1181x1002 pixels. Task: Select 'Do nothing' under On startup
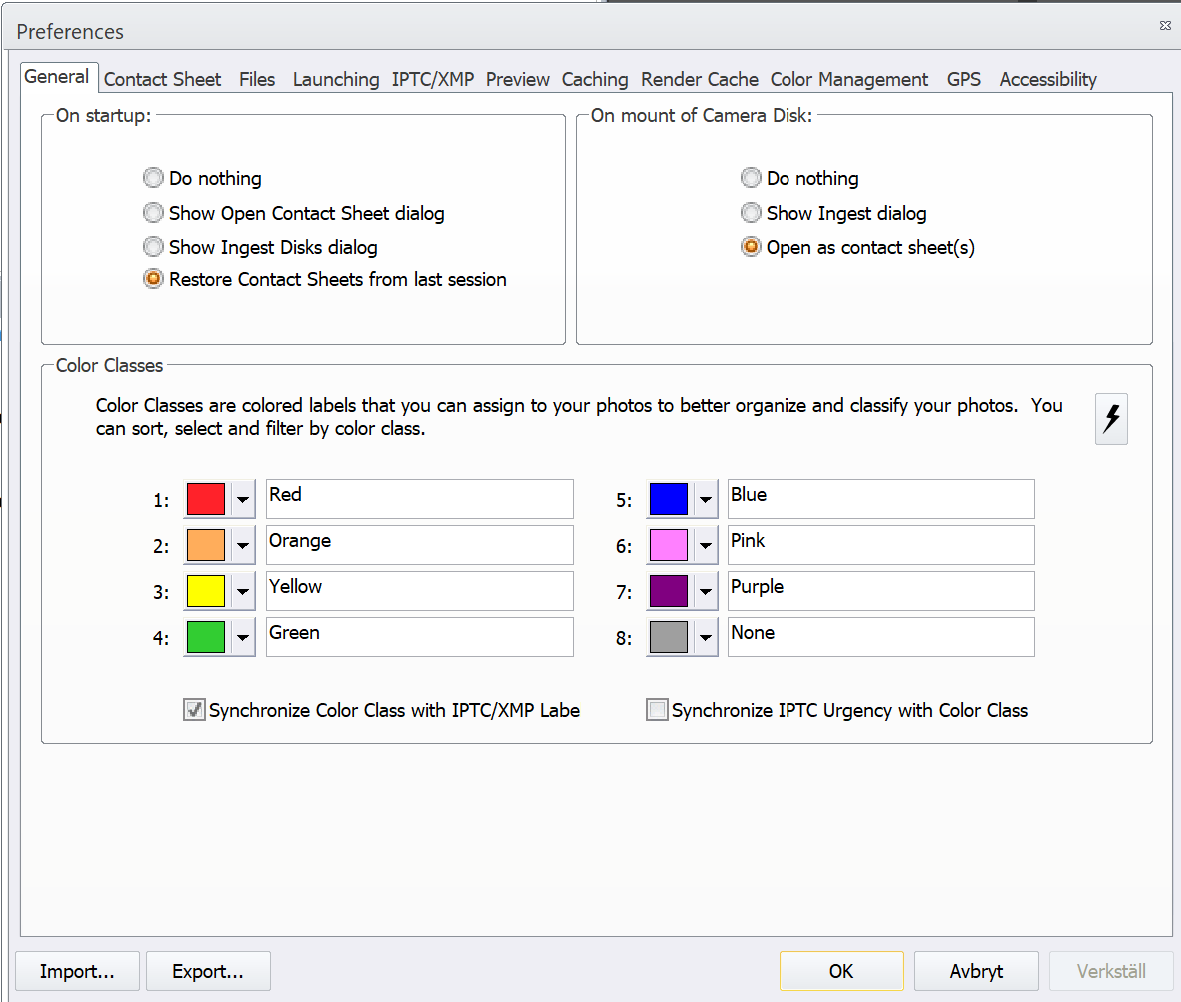(x=153, y=178)
